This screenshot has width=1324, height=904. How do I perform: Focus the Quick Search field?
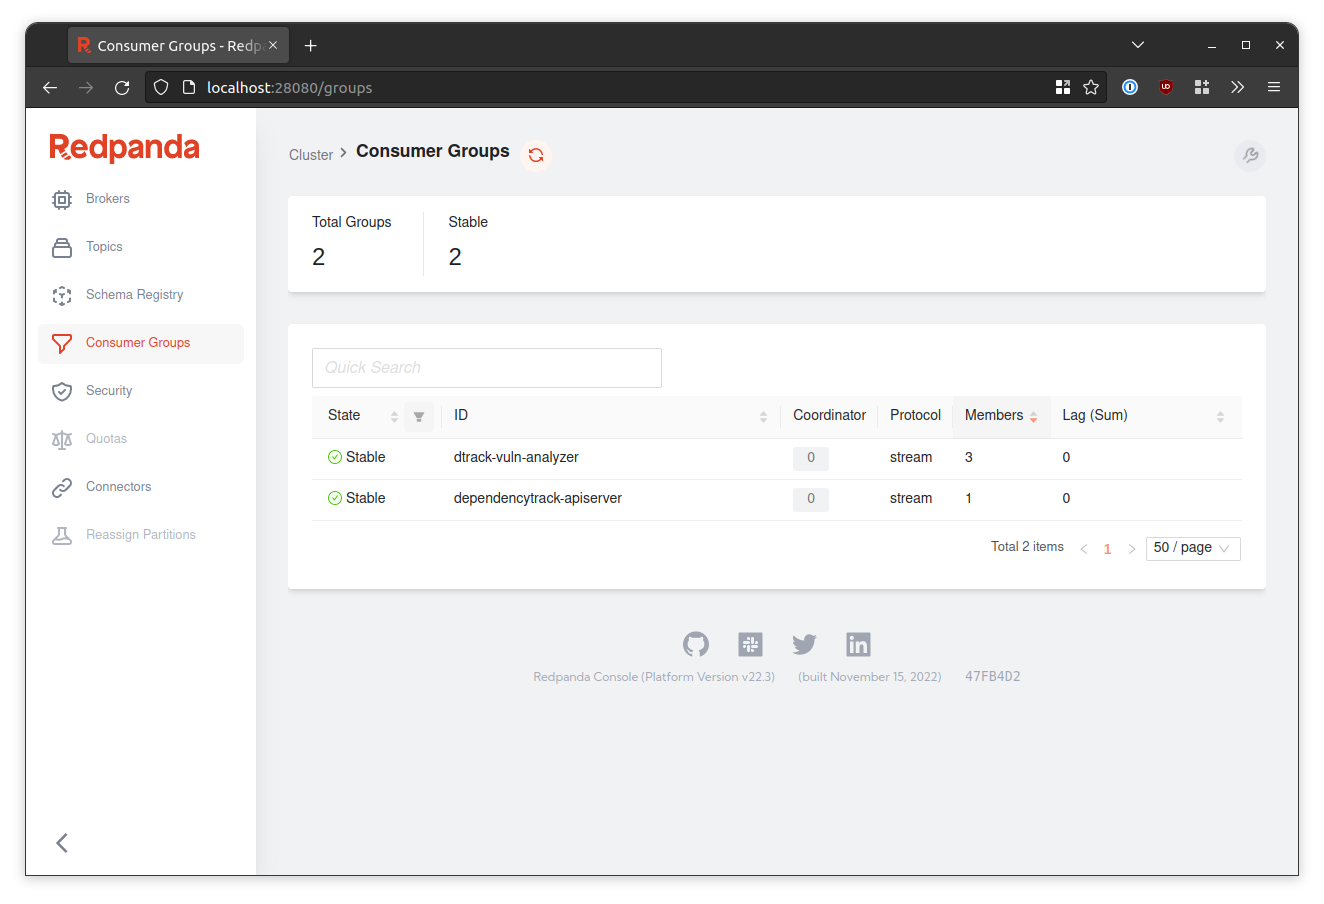487,368
